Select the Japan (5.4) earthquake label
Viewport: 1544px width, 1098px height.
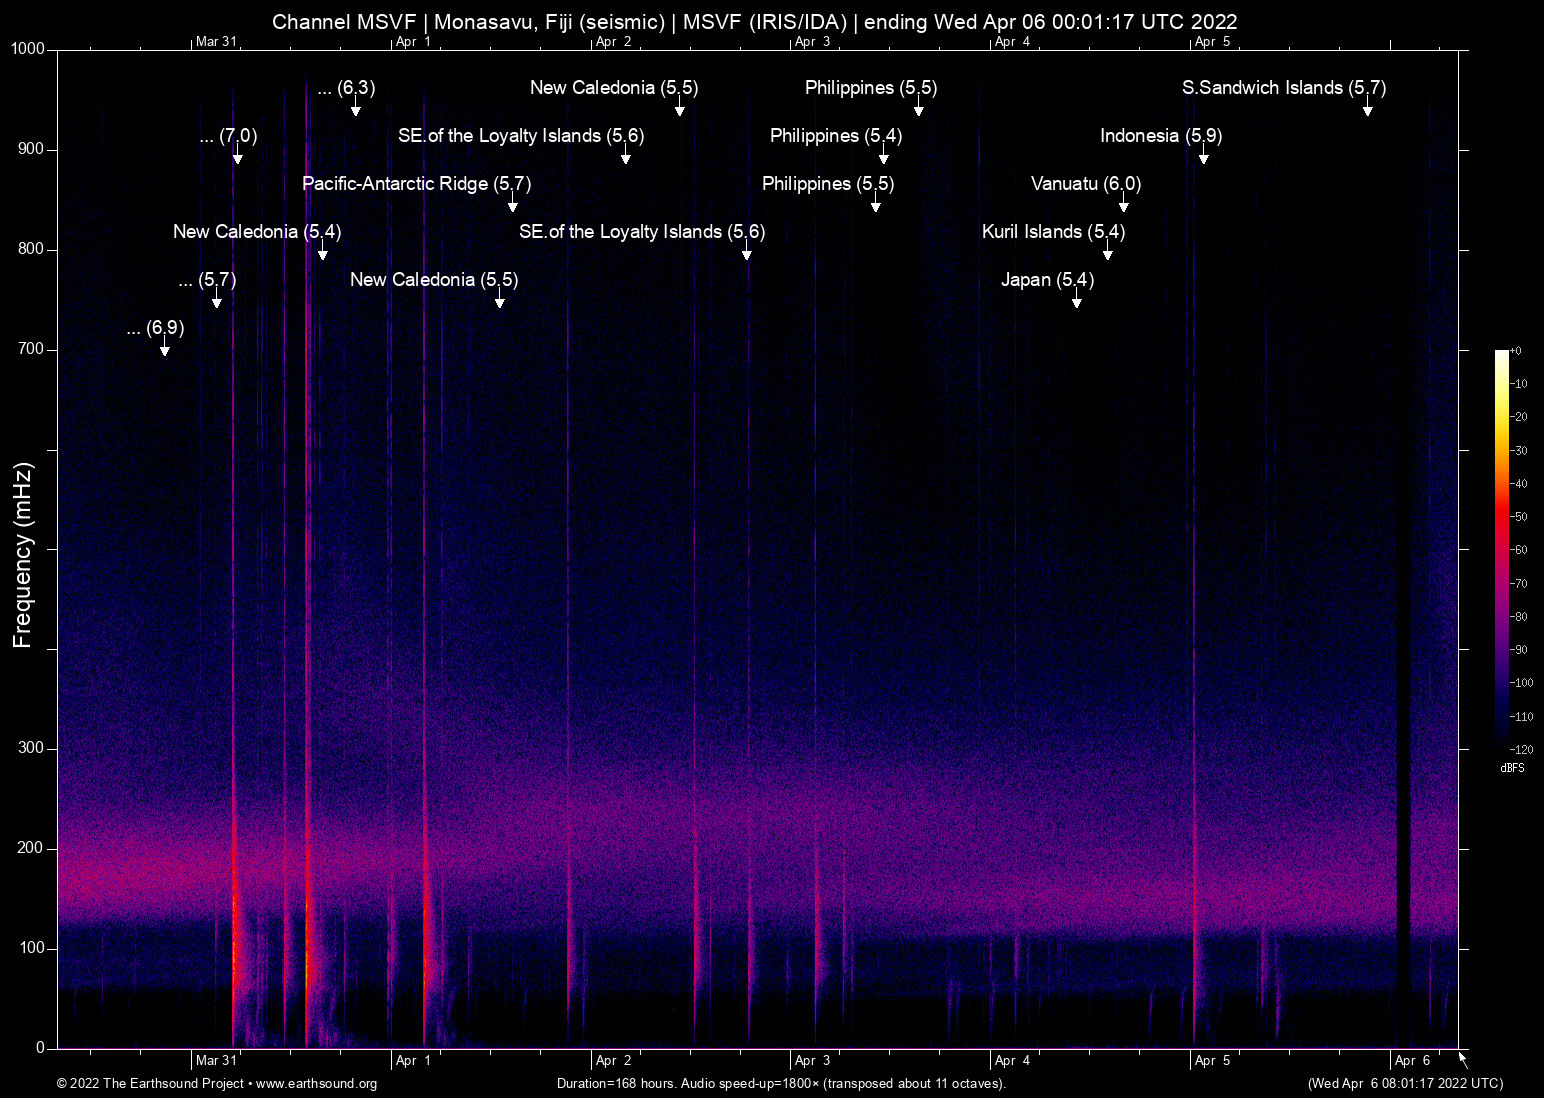(1047, 280)
